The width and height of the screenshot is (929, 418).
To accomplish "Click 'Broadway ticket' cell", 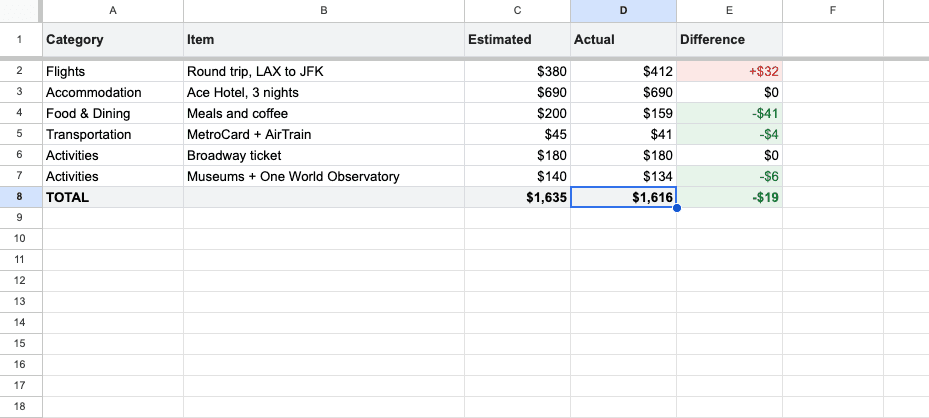I will point(323,155).
